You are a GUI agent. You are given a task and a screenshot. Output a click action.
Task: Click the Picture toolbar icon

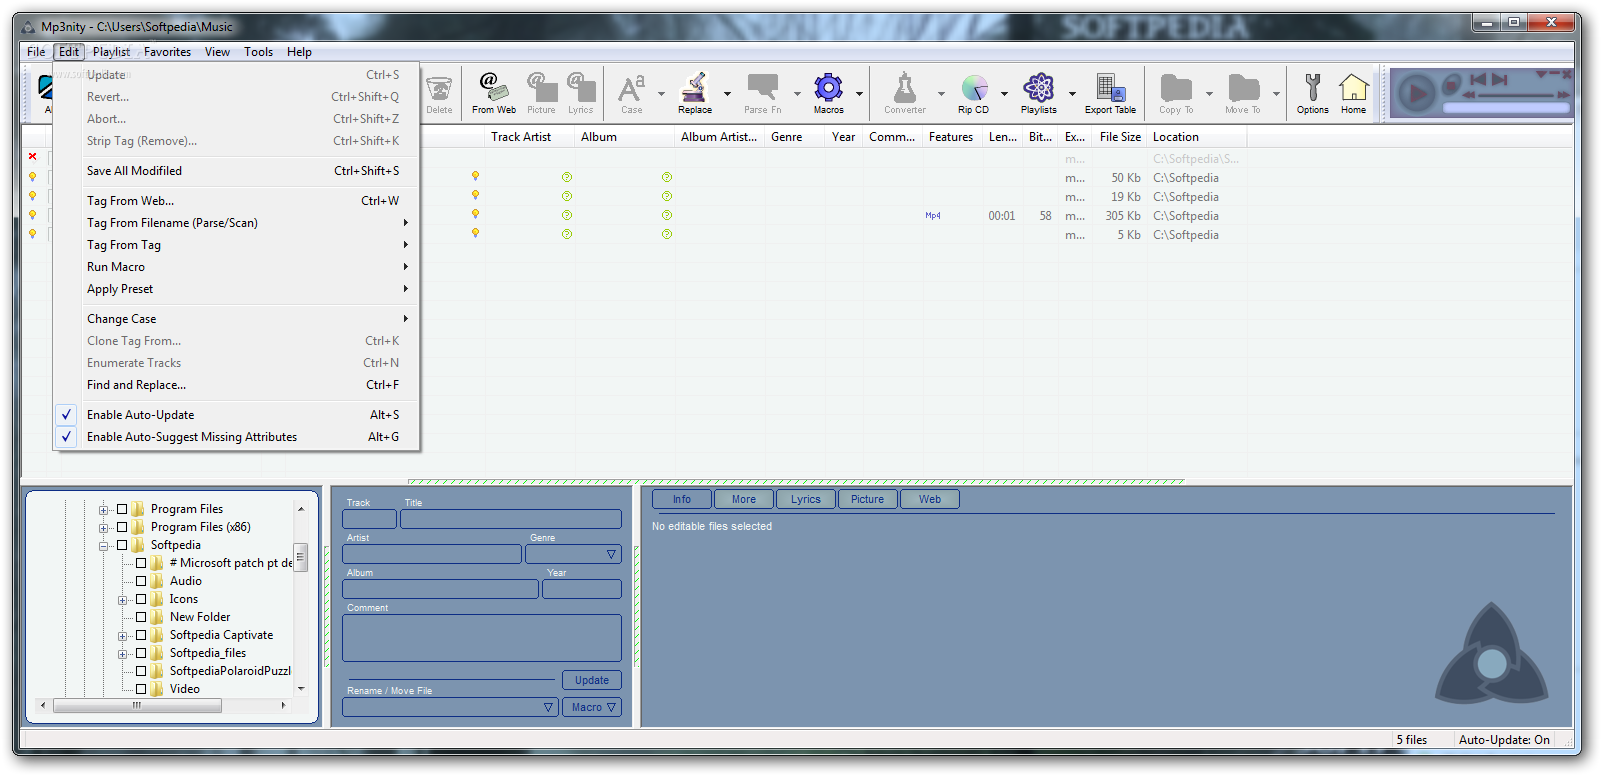coord(541,94)
